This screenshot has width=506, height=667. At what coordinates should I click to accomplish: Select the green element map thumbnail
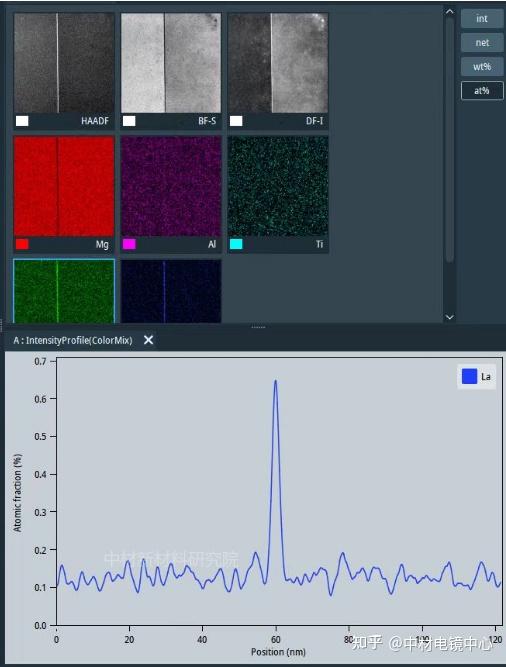coord(64,291)
